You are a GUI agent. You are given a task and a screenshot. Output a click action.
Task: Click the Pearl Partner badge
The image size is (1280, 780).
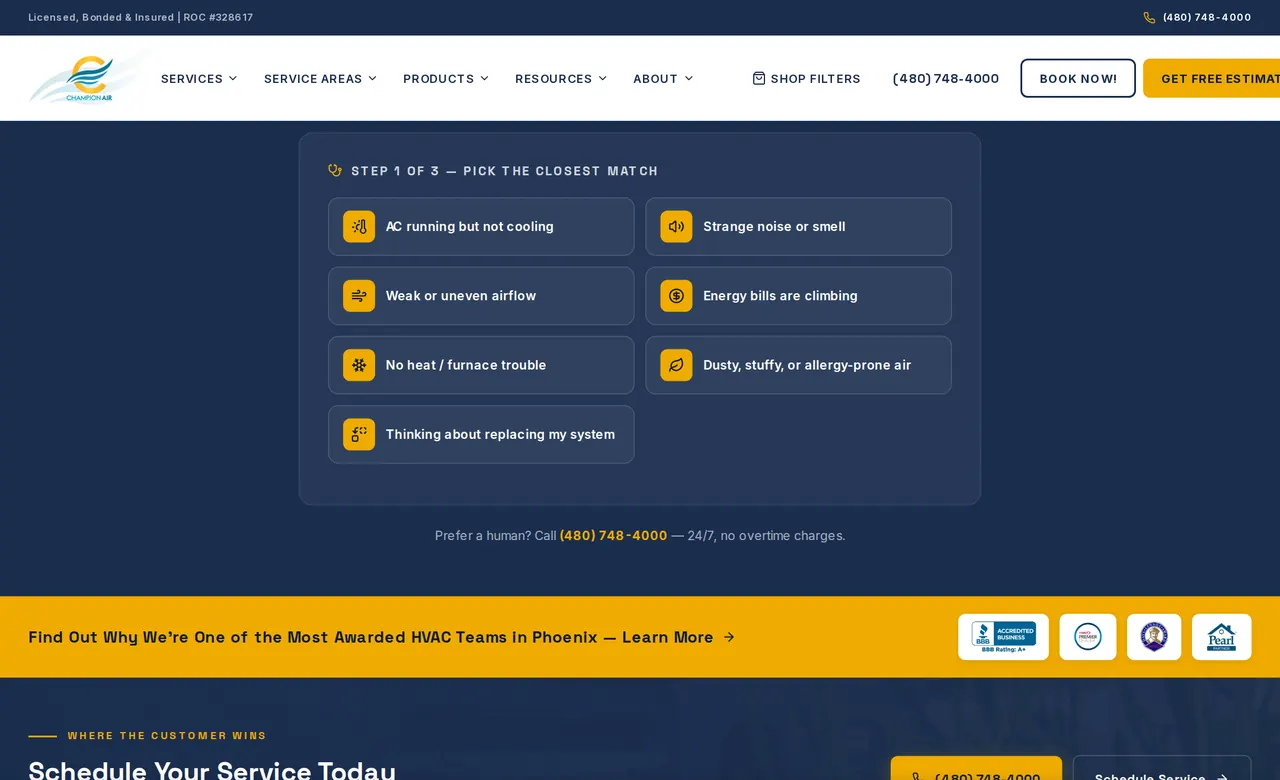pyautogui.click(x=1222, y=637)
